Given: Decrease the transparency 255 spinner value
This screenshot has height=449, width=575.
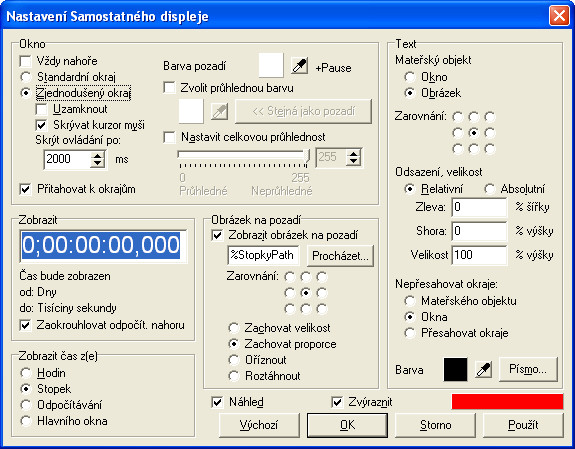Looking at the screenshot, I should coord(354,161).
